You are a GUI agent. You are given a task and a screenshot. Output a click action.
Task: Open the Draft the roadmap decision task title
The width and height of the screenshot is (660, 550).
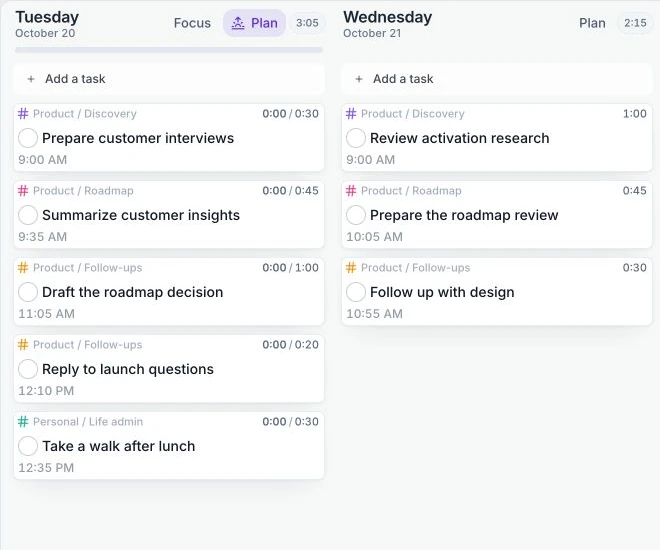click(133, 292)
